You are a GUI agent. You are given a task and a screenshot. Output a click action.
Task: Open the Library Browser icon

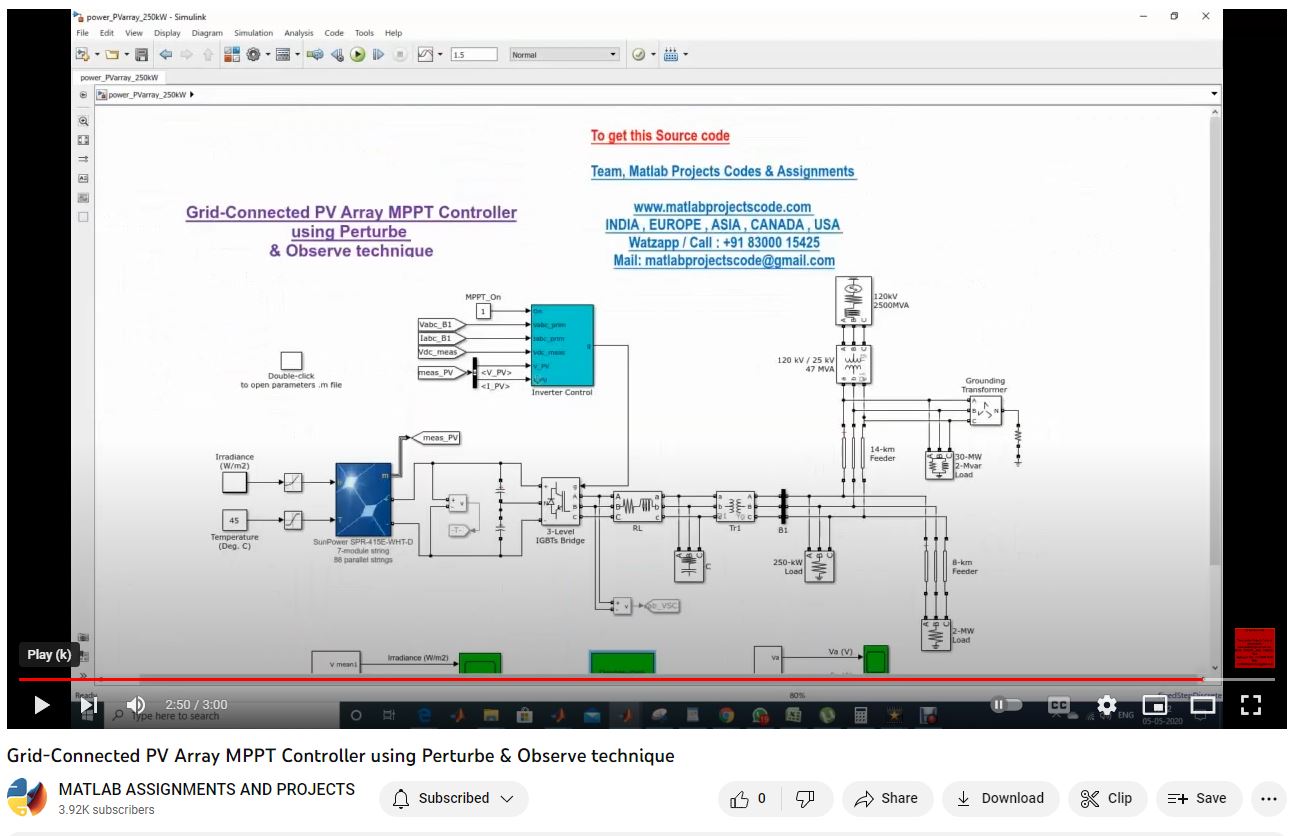tap(232, 54)
